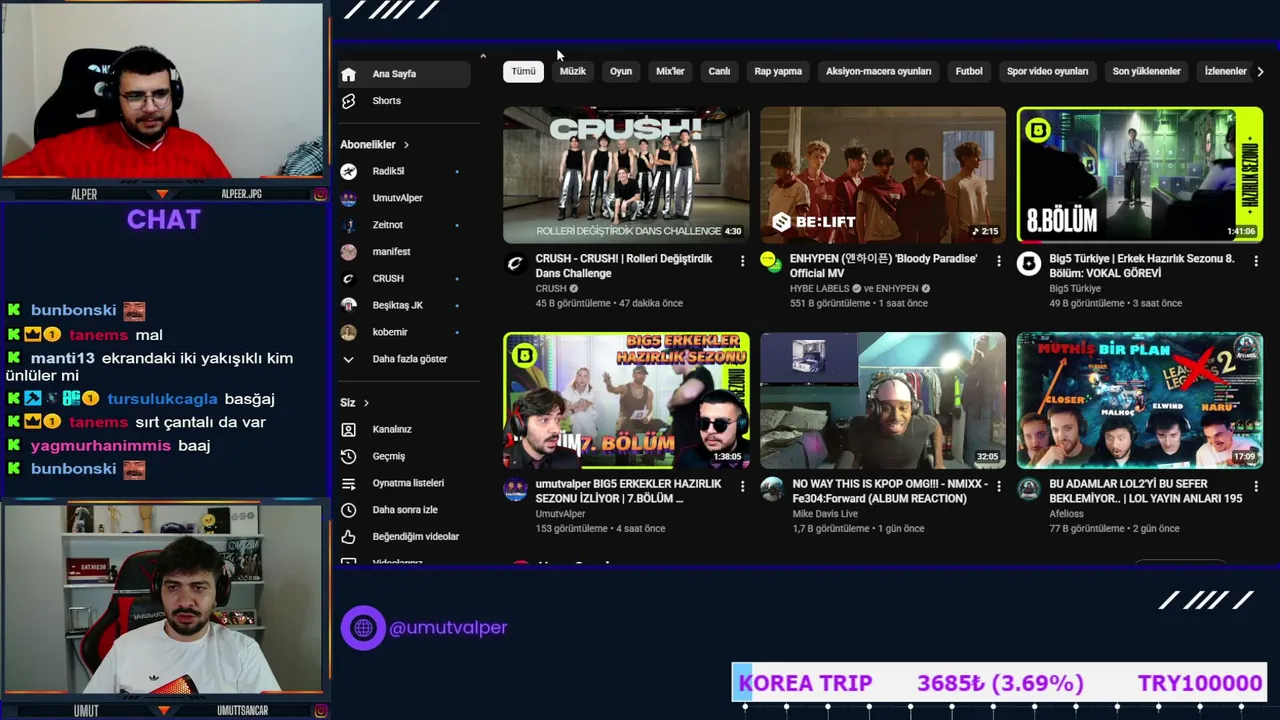Open kobemir channel avatar in sidebar
Screen dimensions: 1280x720
pyautogui.click(x=348, y=332)
